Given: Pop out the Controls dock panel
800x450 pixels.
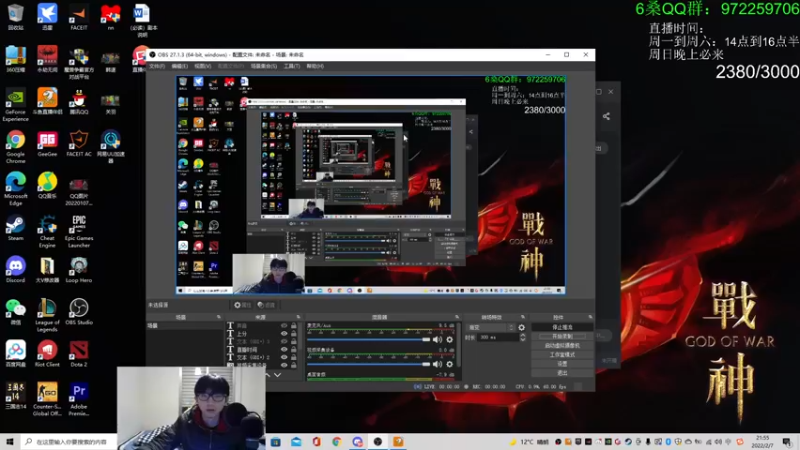Looking at the screenshot, I should [590, 317].
